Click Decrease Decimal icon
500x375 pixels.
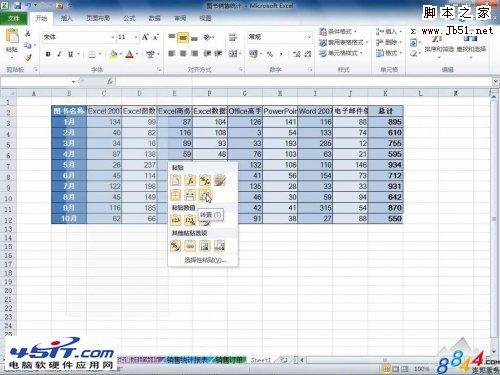[308, 54]
